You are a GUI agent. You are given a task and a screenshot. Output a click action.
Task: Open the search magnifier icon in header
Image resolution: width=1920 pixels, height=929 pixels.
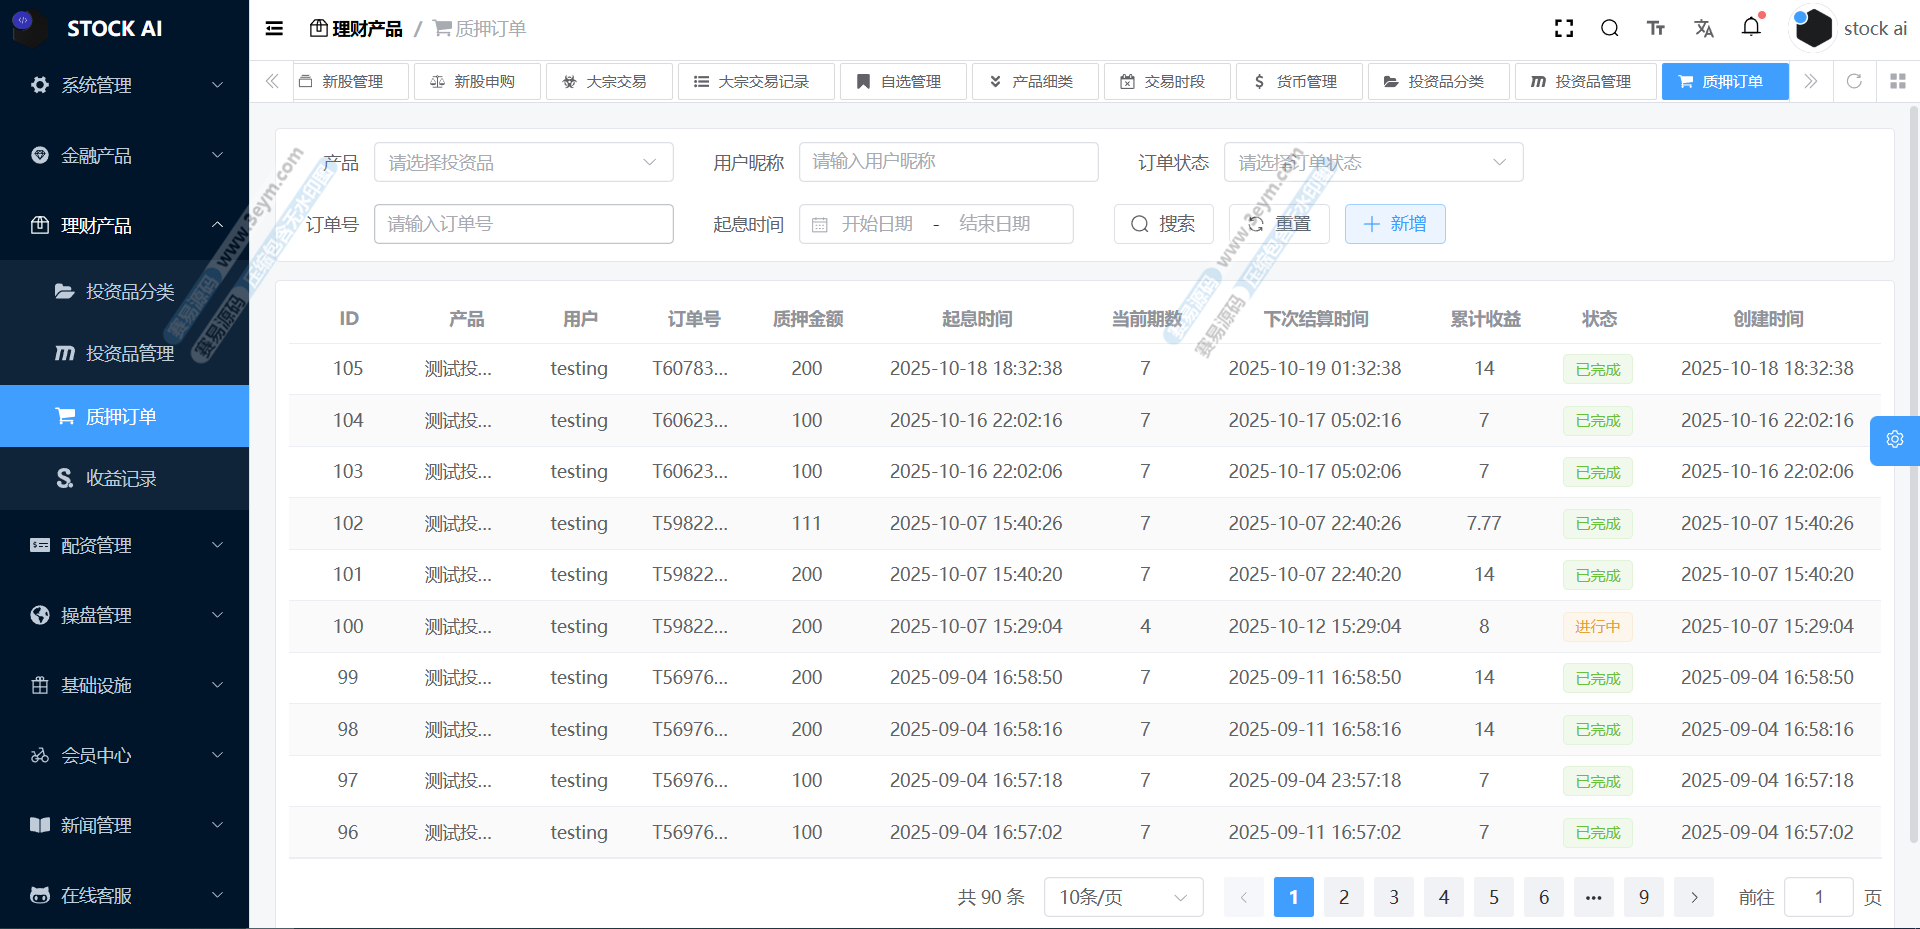(1609, 29)
